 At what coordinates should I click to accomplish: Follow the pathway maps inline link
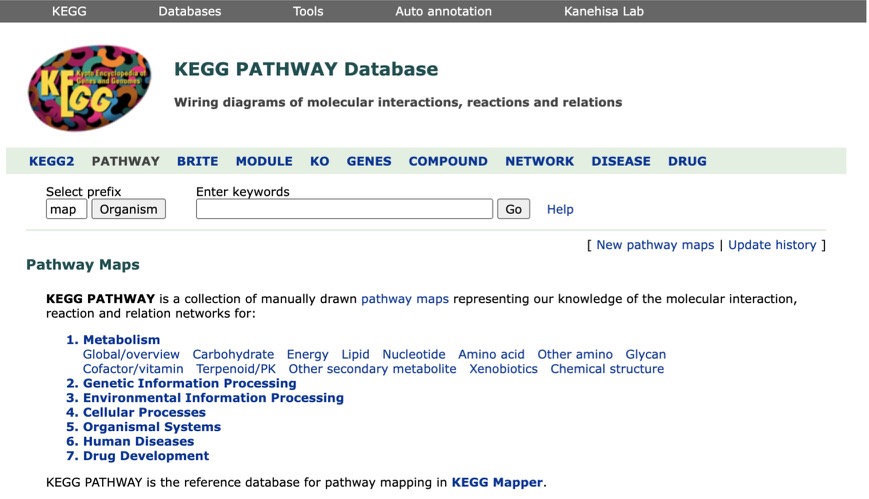click(x=405, y=299)
